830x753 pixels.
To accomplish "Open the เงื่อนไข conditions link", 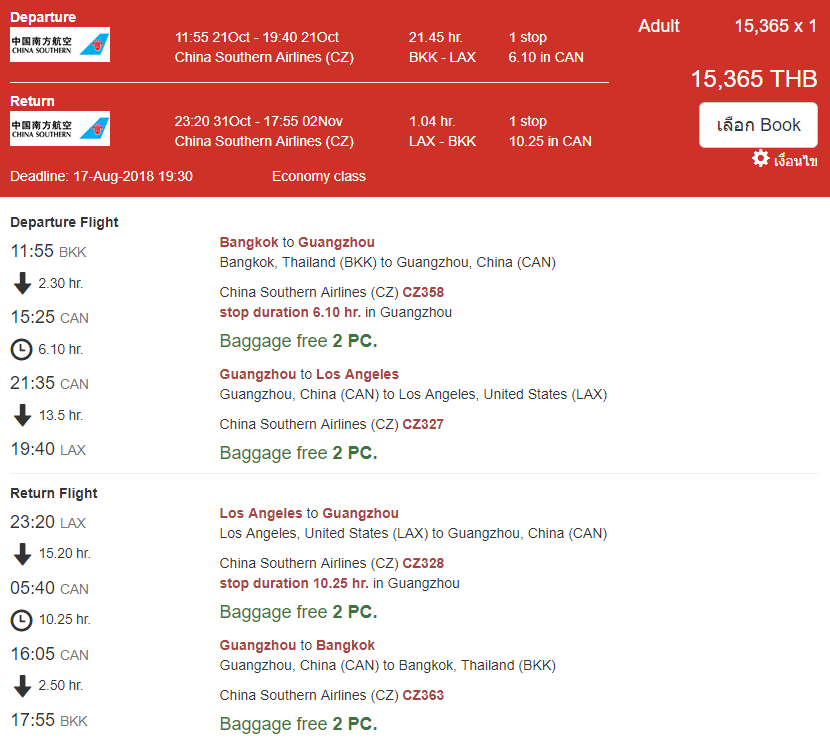I will (796, 160).
